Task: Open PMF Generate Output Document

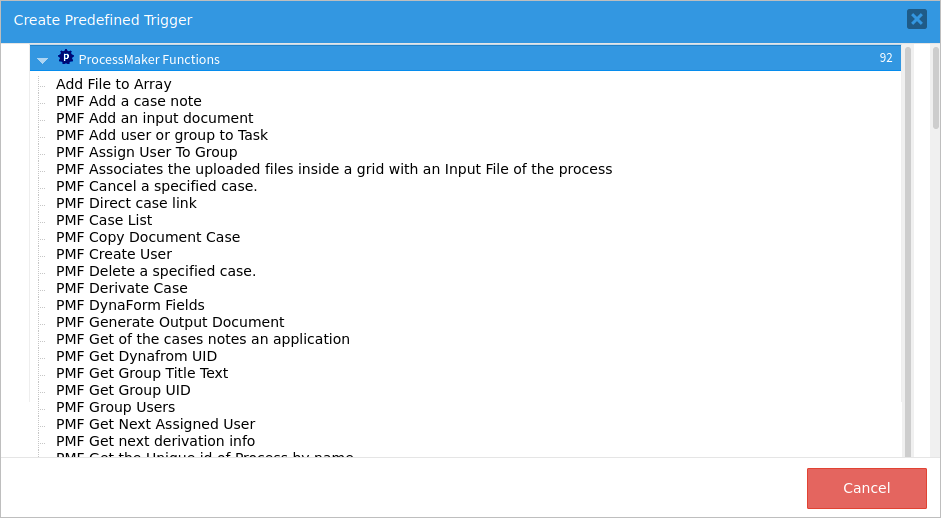Action: click(170, 322)
